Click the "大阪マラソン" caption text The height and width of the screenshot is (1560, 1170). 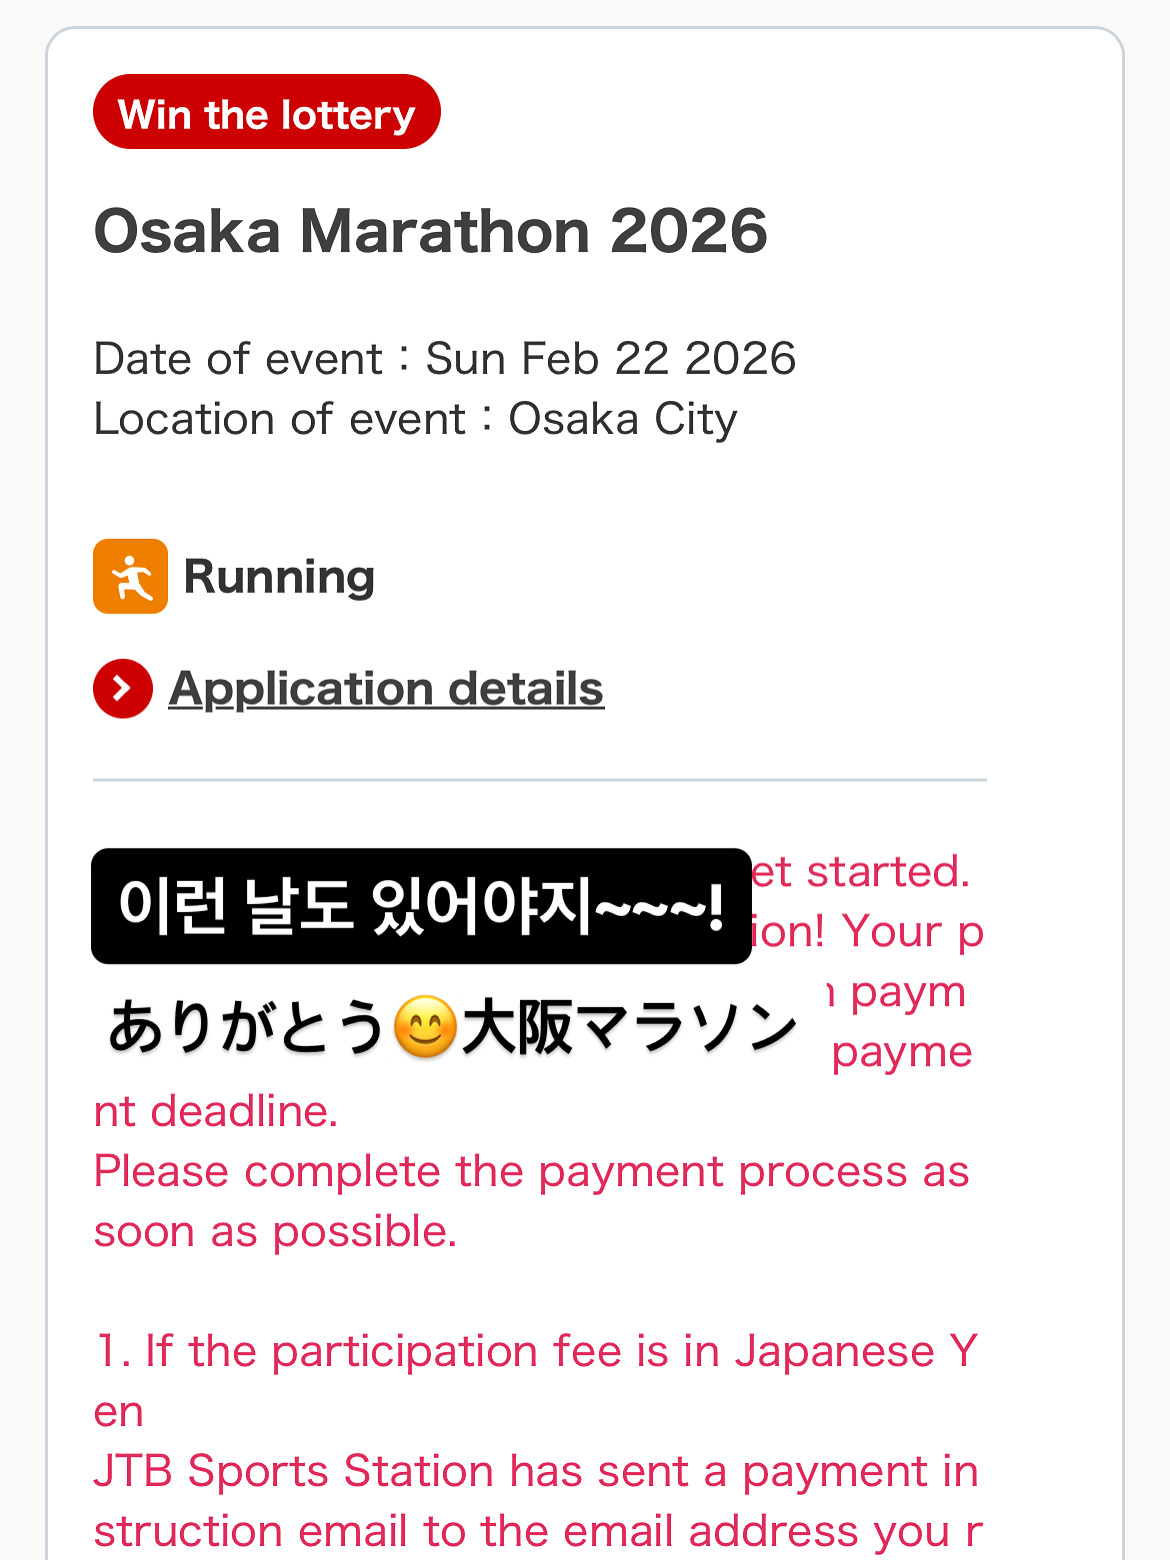tap(628, 1027)
